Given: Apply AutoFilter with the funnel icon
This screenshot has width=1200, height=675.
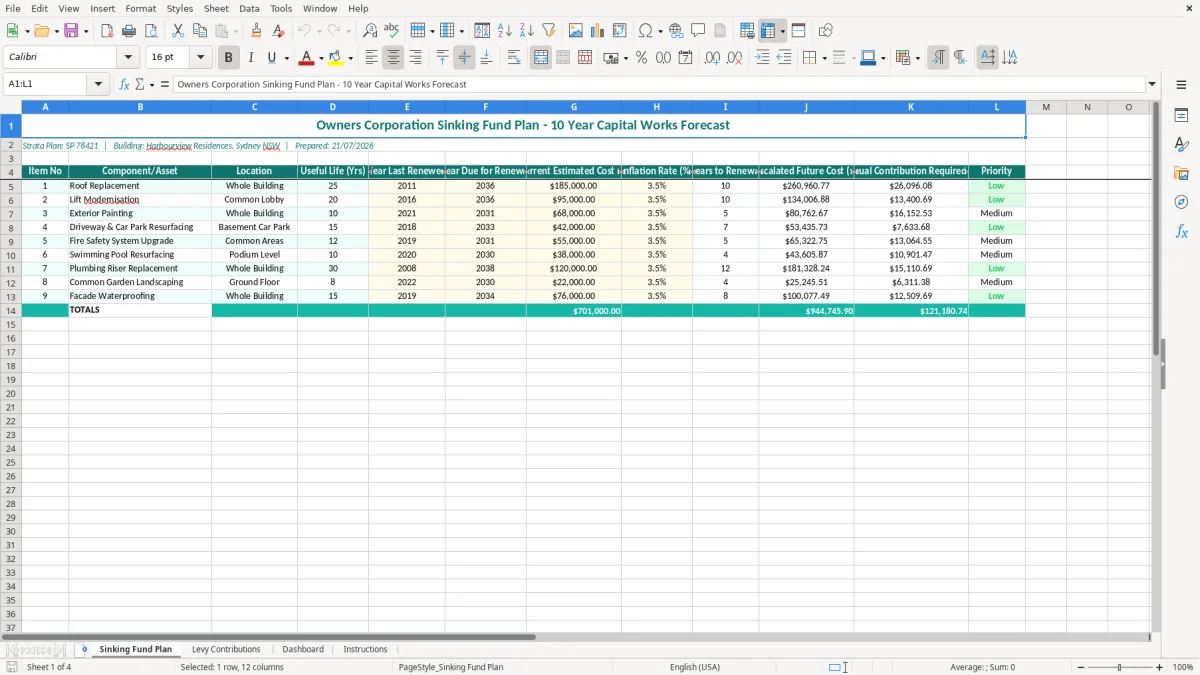Looking at the screenshot, I should (x=549, y=31).
